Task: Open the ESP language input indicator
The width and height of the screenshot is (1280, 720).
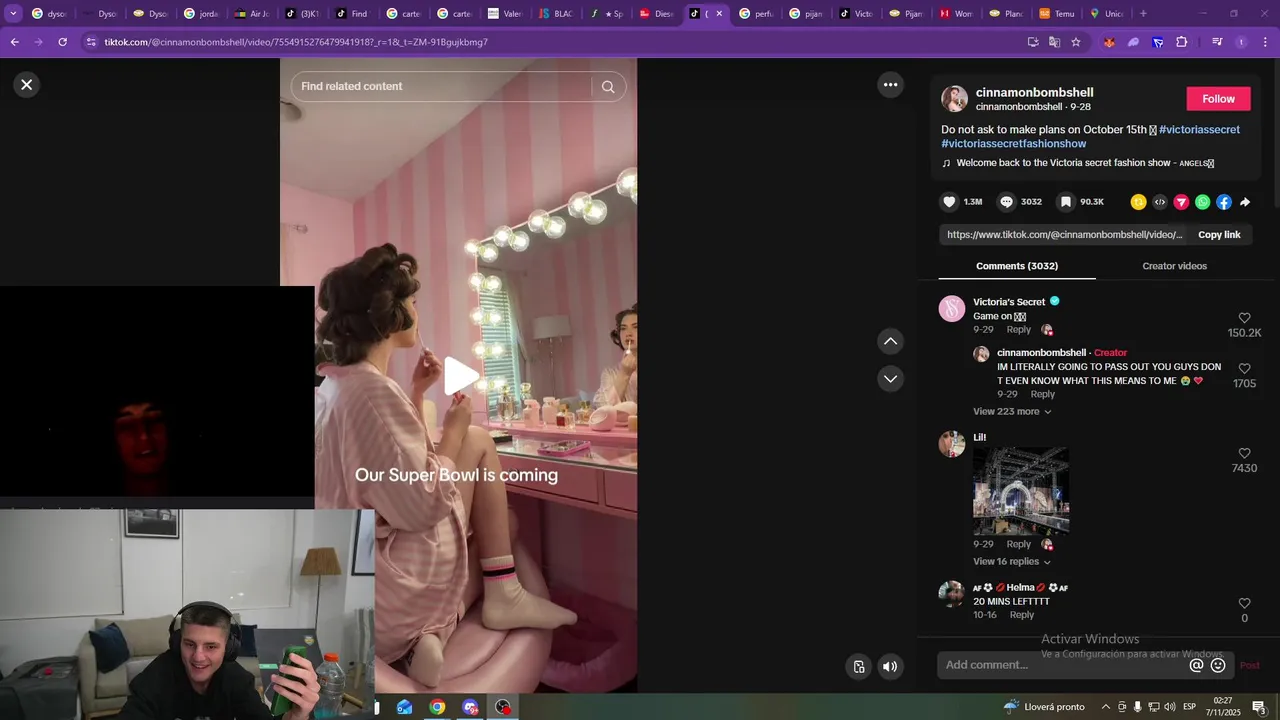Action: click(x=1190, y=707)
